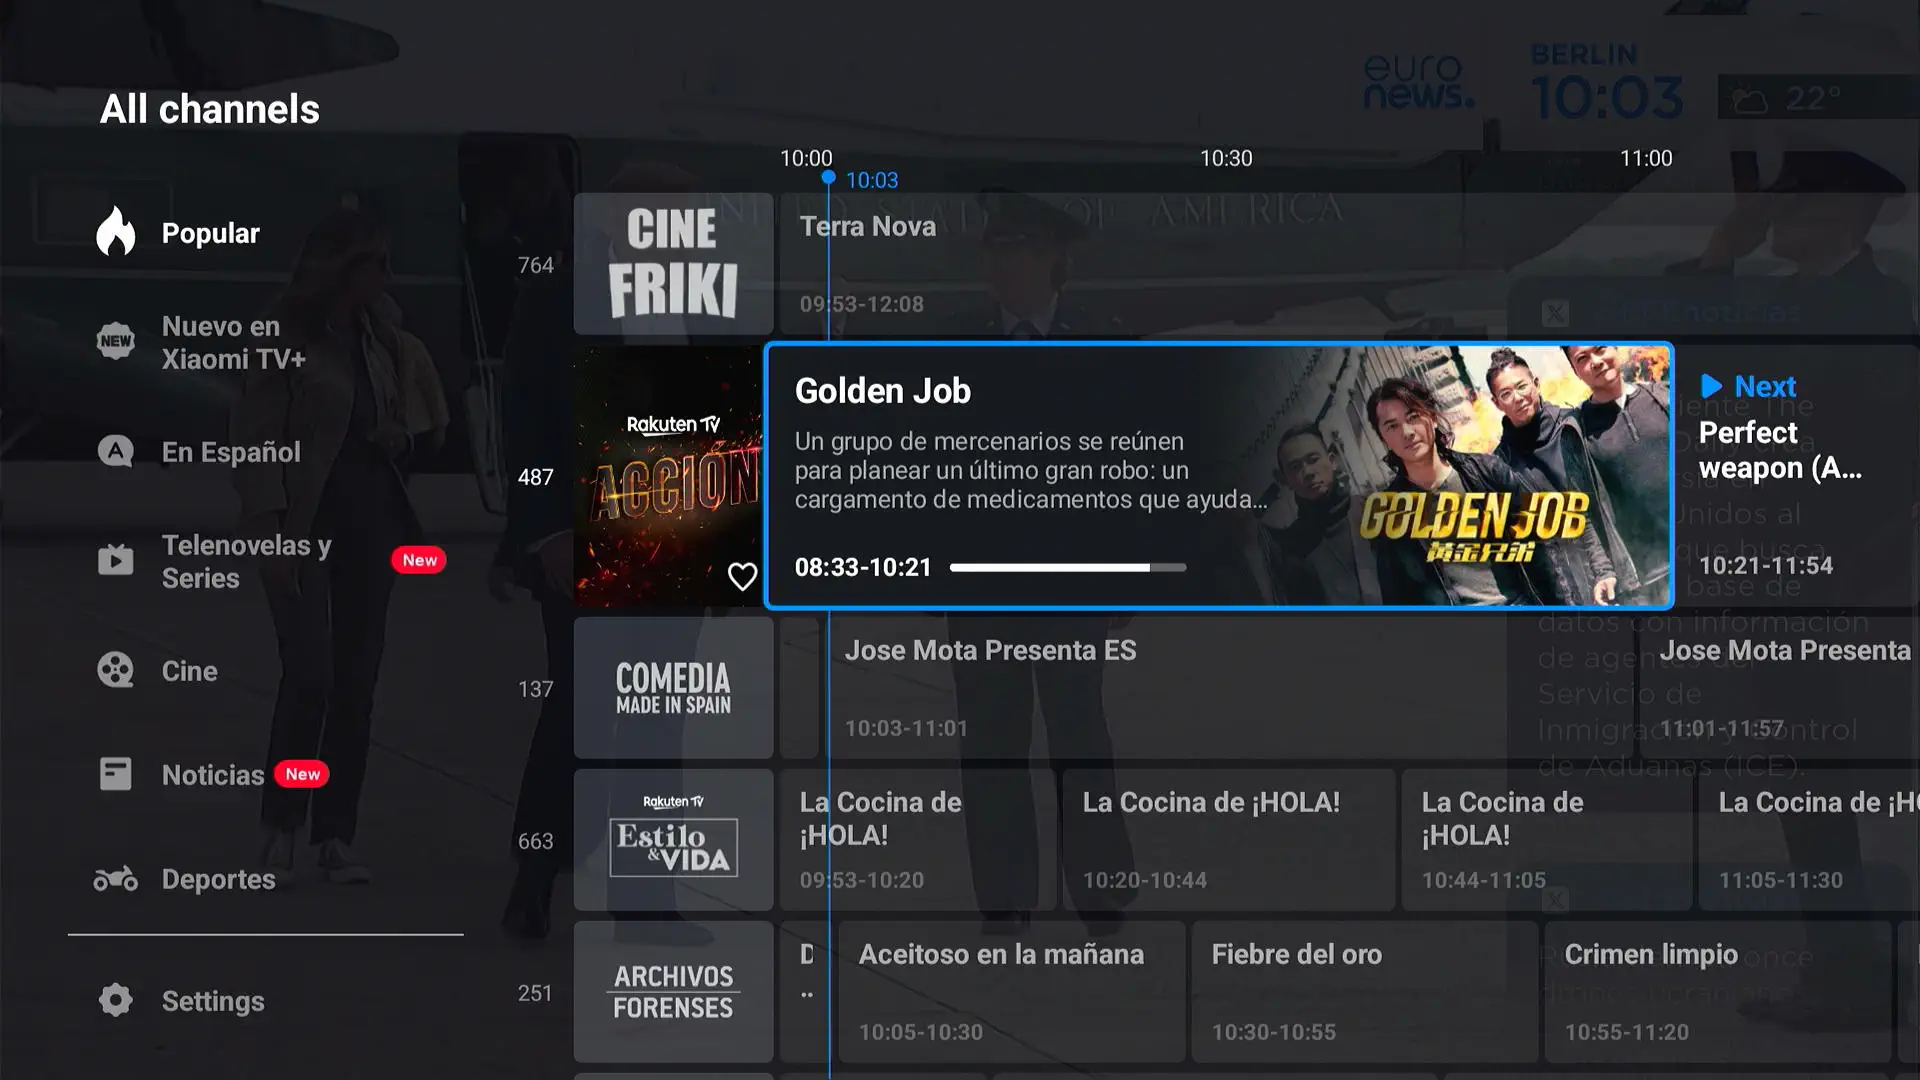Click the En Español language icon
This screenshot has height=1080, width=1920.
pos(116,451)
